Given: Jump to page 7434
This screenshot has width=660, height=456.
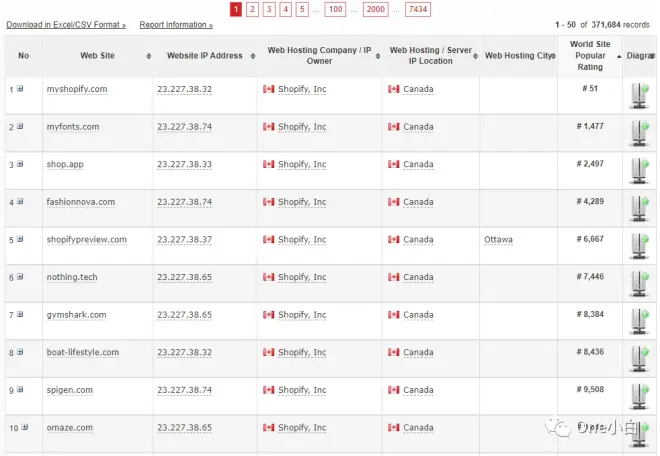Looking at the screenshot, I should coord(418,10).
